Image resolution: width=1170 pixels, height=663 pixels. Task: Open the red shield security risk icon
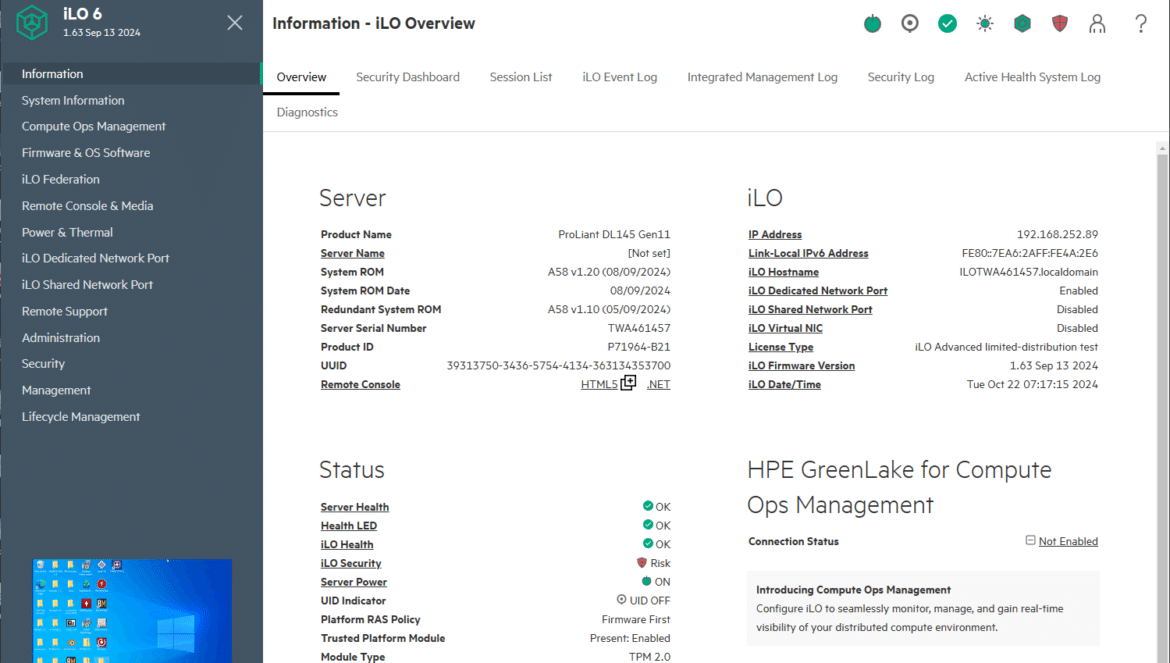click(x=1060, y=24)
